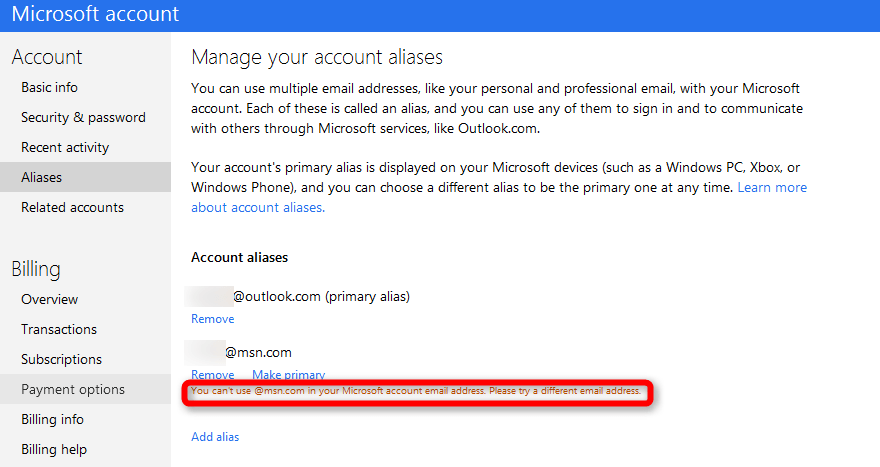Click the msn.com error message text
Viewport: 880px width, 467px height.
click(416, 391)
